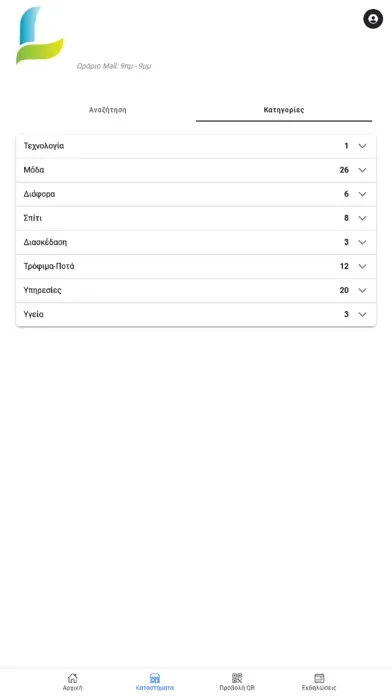Open the Προβολή QR code icon
Image resolution: width=392 pixels, height=696 pixels.
[237, 678]
